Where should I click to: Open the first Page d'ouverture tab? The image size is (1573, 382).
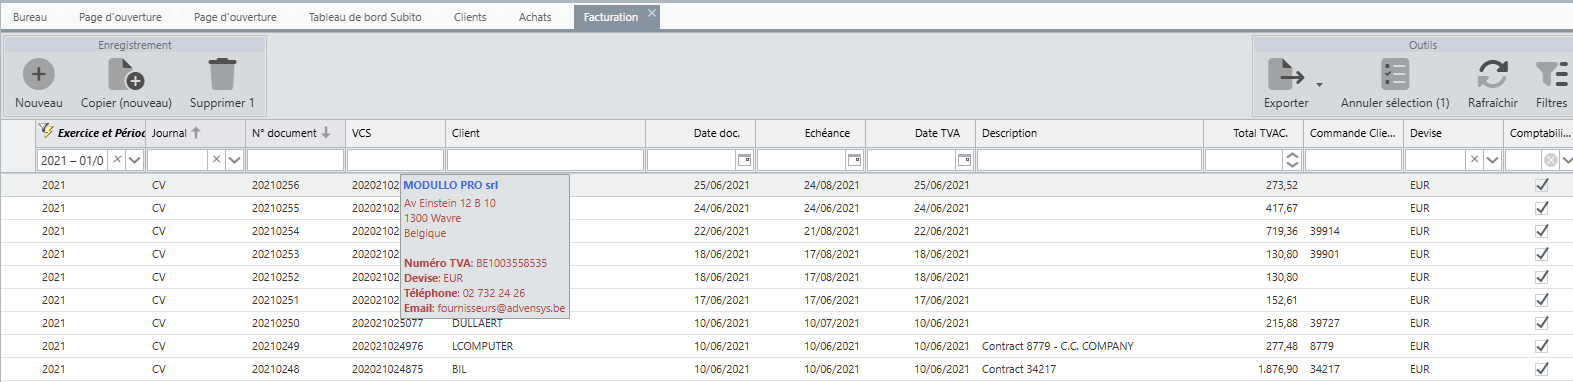120,17
